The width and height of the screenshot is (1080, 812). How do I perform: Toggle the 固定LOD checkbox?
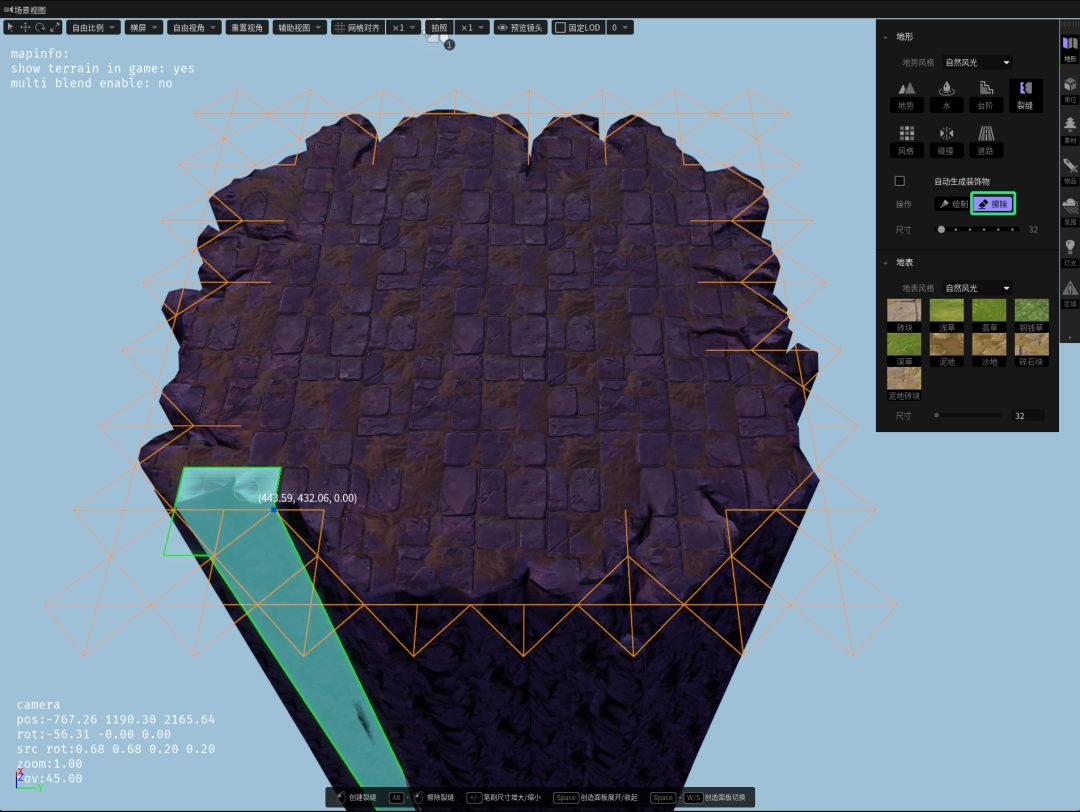[560, 28]
